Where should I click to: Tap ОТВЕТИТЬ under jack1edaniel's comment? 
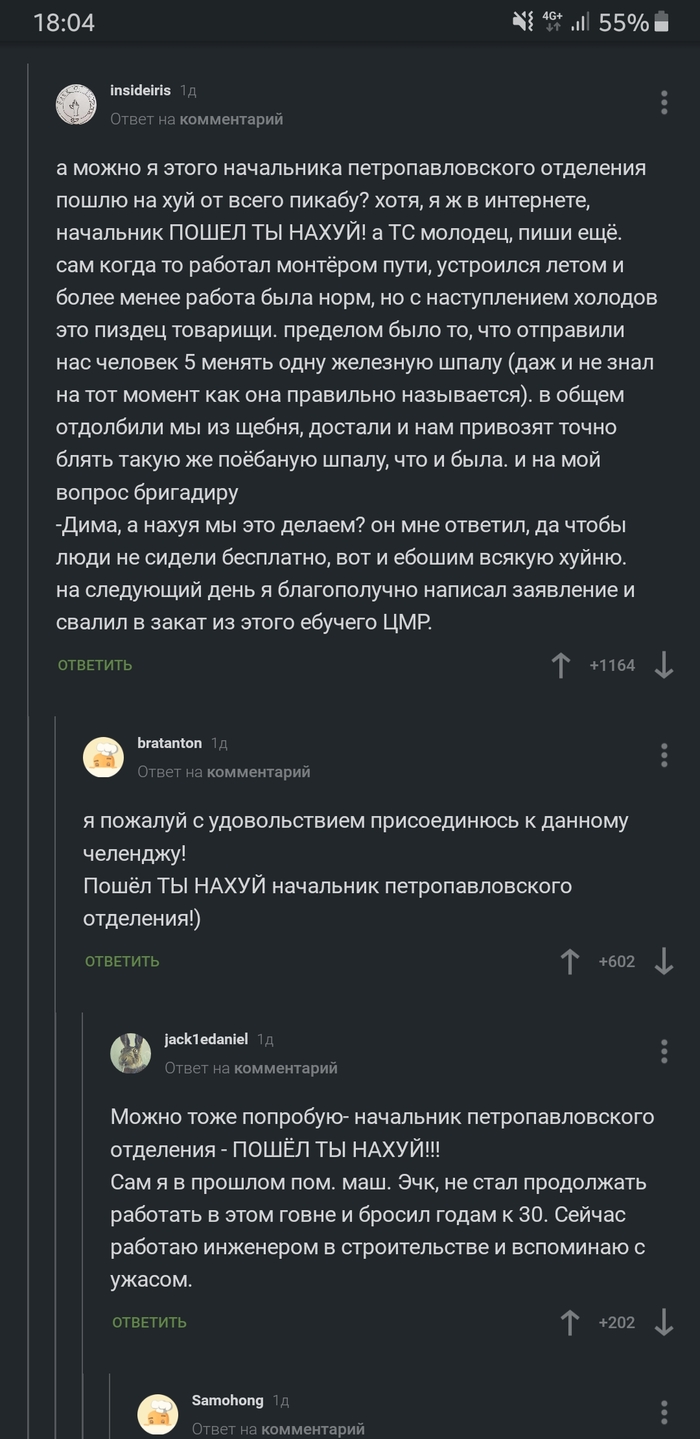pyautogui.click(x=149, y=1322)
